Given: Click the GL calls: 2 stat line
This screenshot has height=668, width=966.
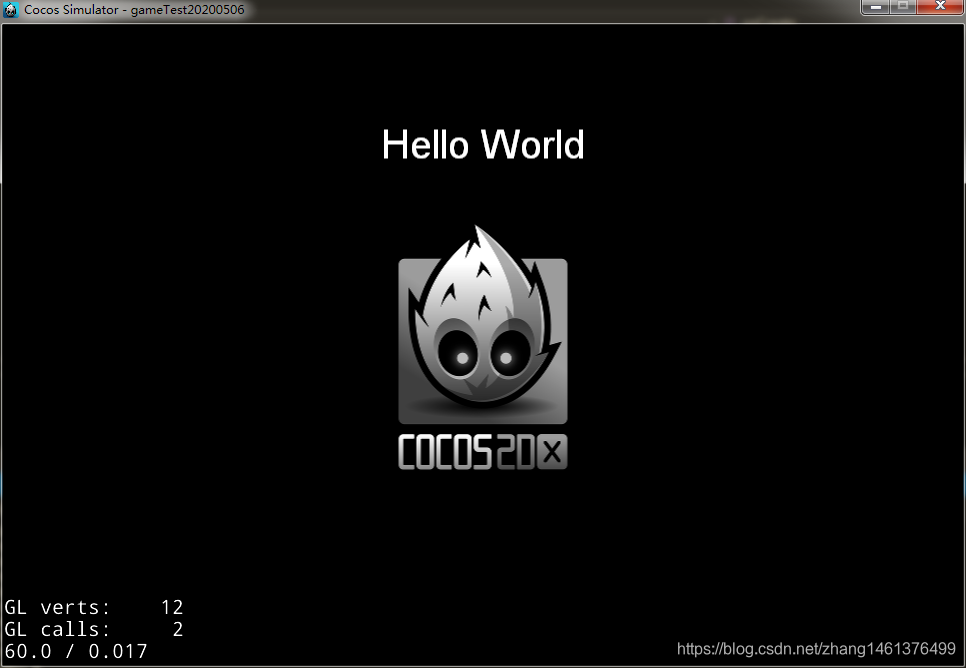Looking at the screenshot, I should (x=94, y=629).
